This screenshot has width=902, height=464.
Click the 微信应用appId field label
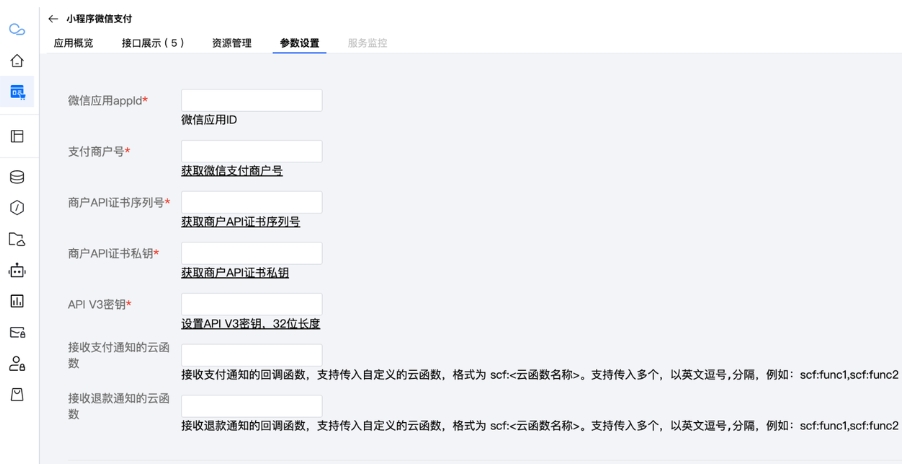coord(108,100)
